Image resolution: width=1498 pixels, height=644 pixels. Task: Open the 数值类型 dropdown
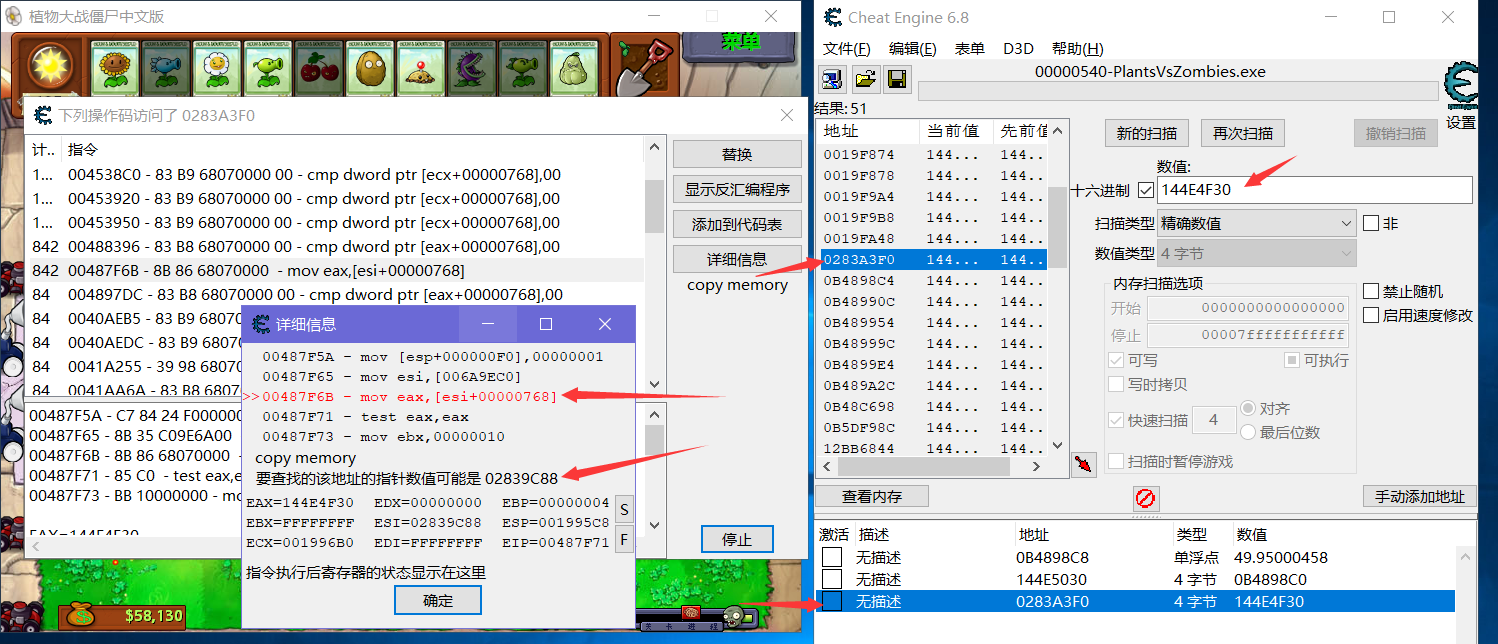point(1257,254)
